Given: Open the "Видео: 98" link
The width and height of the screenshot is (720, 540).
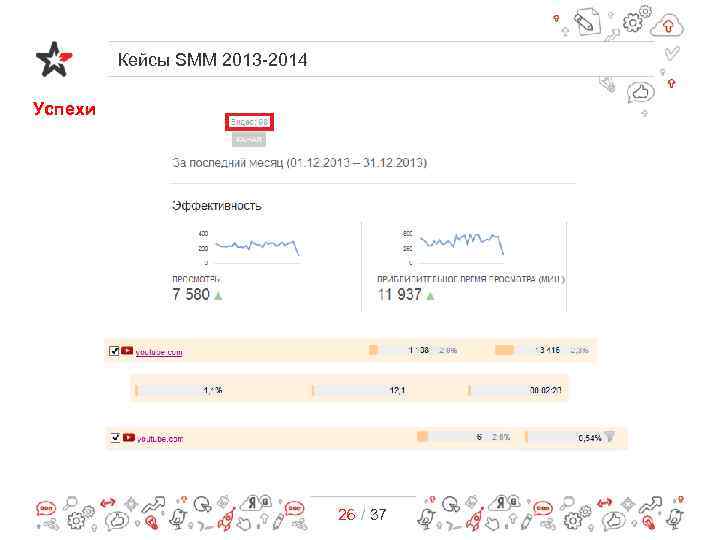Looking at the screenshot, I should [x=249, y=122].
